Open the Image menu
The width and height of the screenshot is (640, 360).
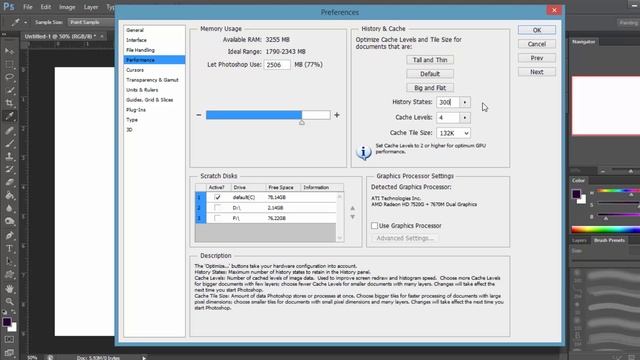(x=67, y=7)
